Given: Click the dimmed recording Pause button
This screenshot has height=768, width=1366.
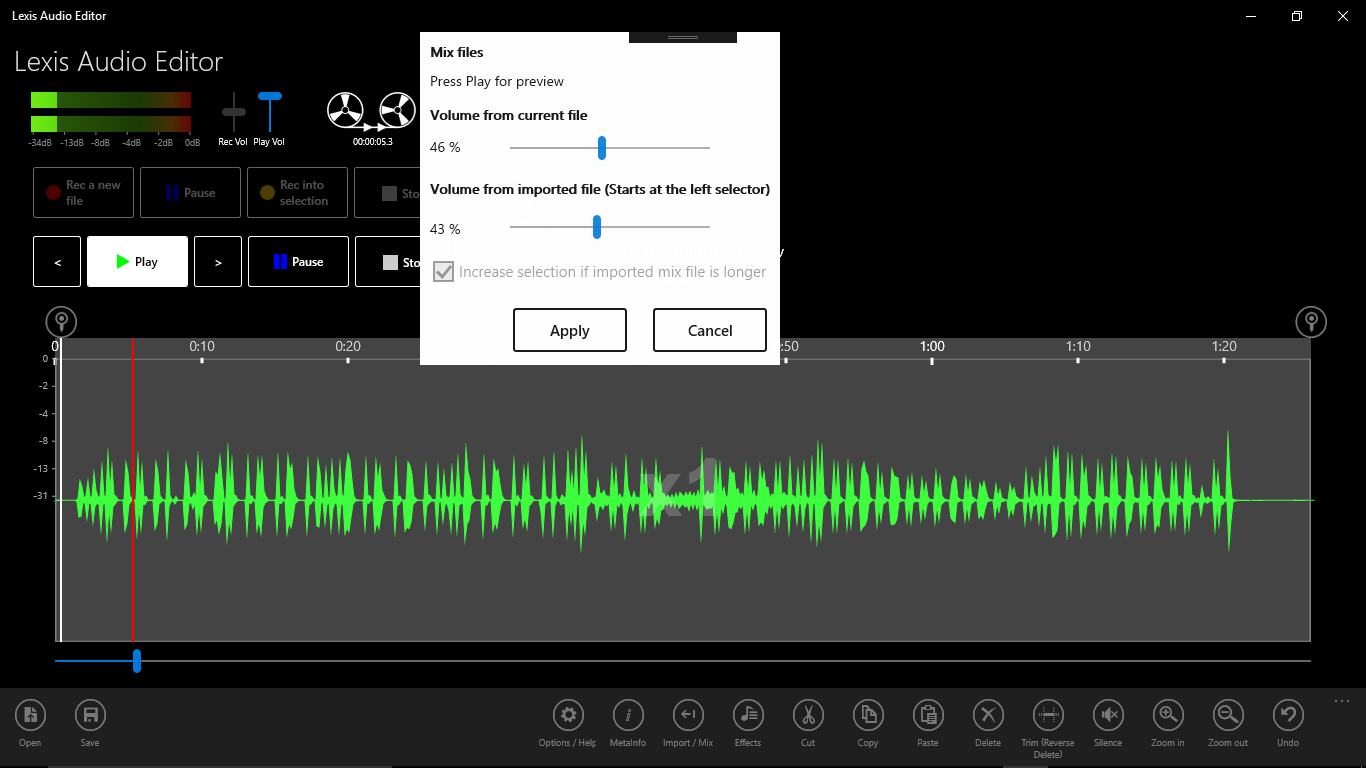Looking at the screenshot, I should tap(190, 193).
